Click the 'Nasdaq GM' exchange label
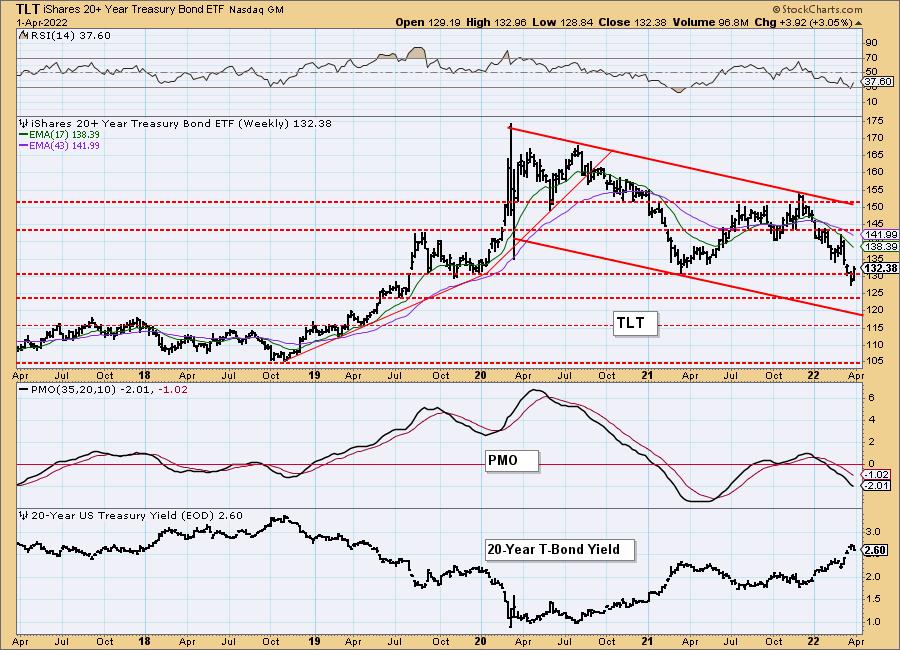This screenshot has height=650, width=900. pos(256,10)
